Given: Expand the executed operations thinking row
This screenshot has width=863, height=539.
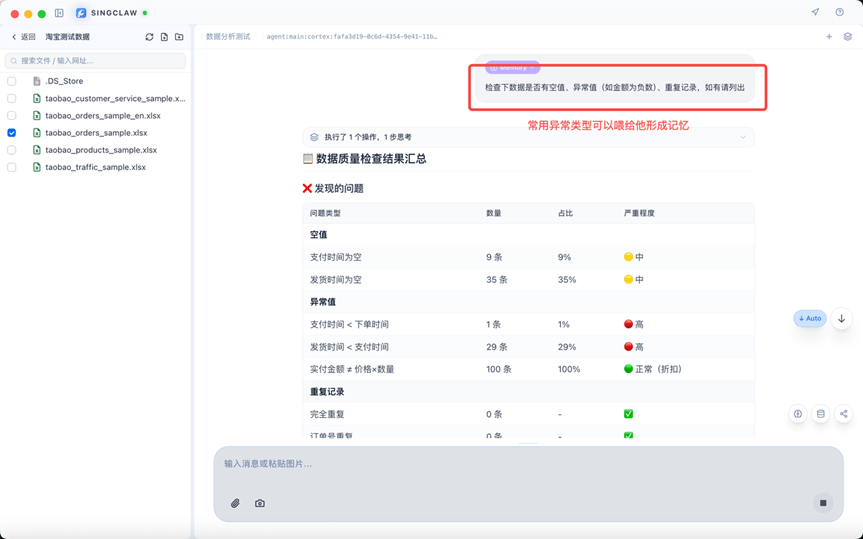Looking at the screenshot, I should pos(528,137).
